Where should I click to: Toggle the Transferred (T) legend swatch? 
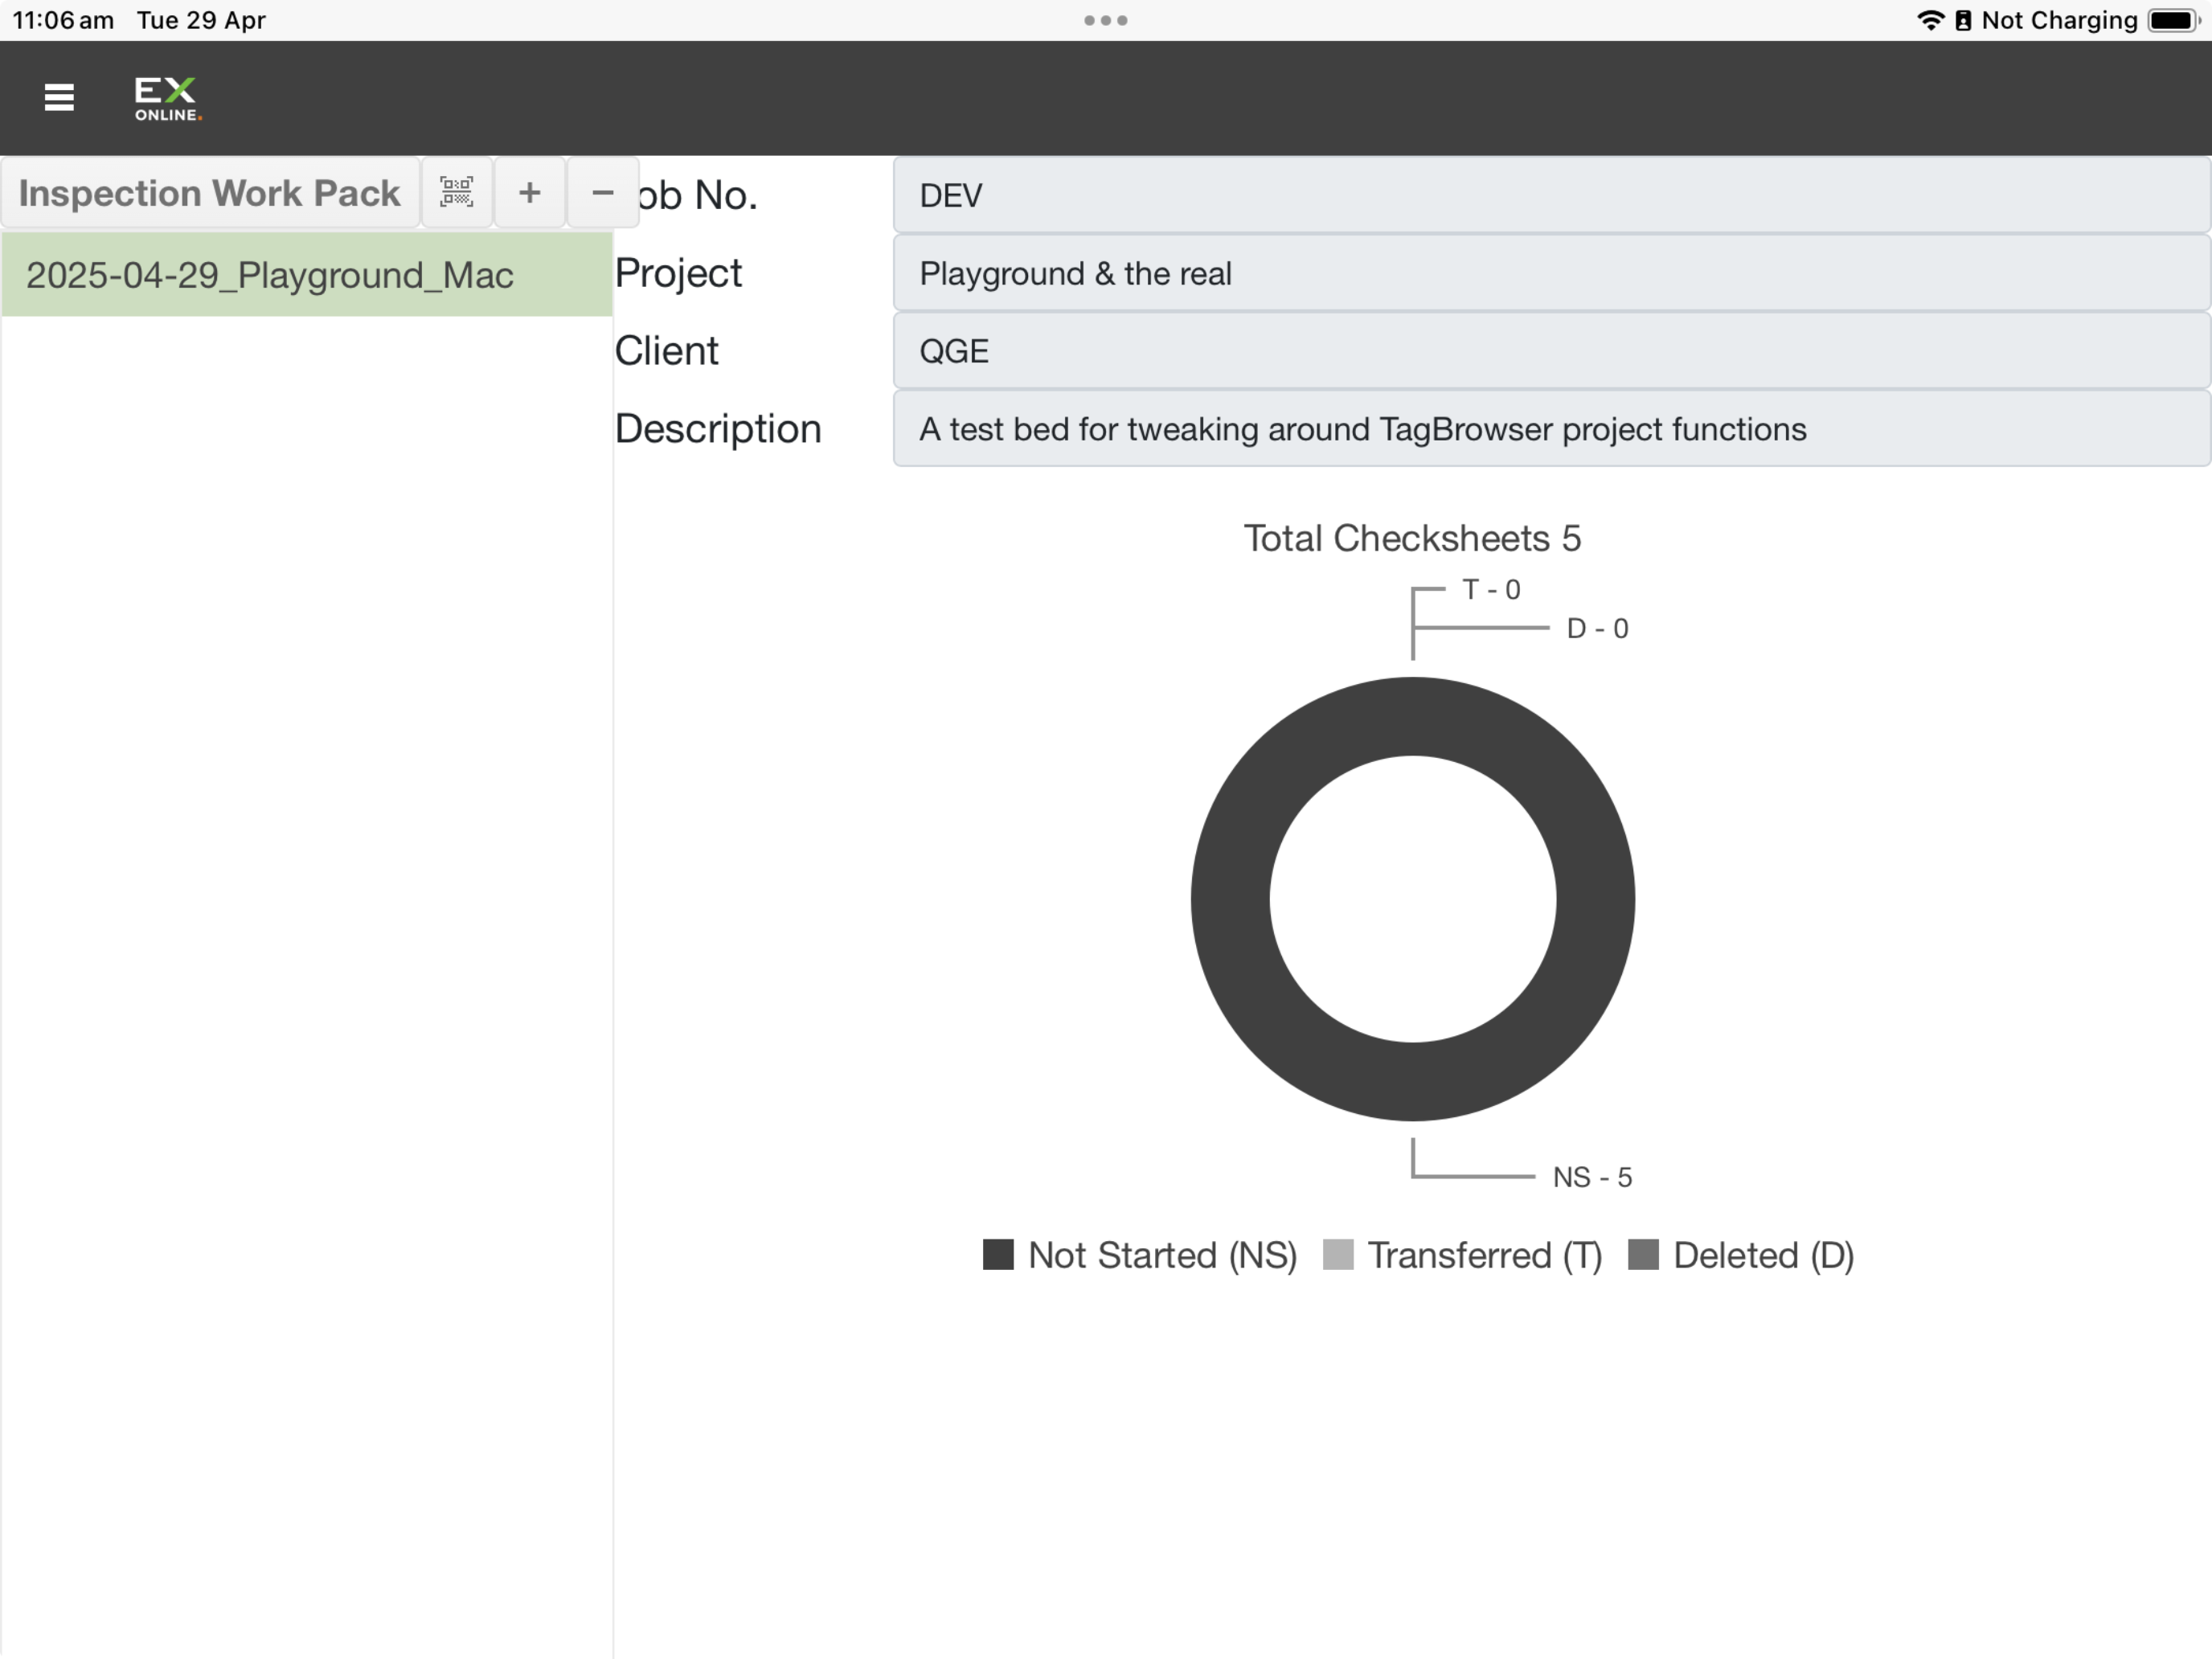1338,1254
